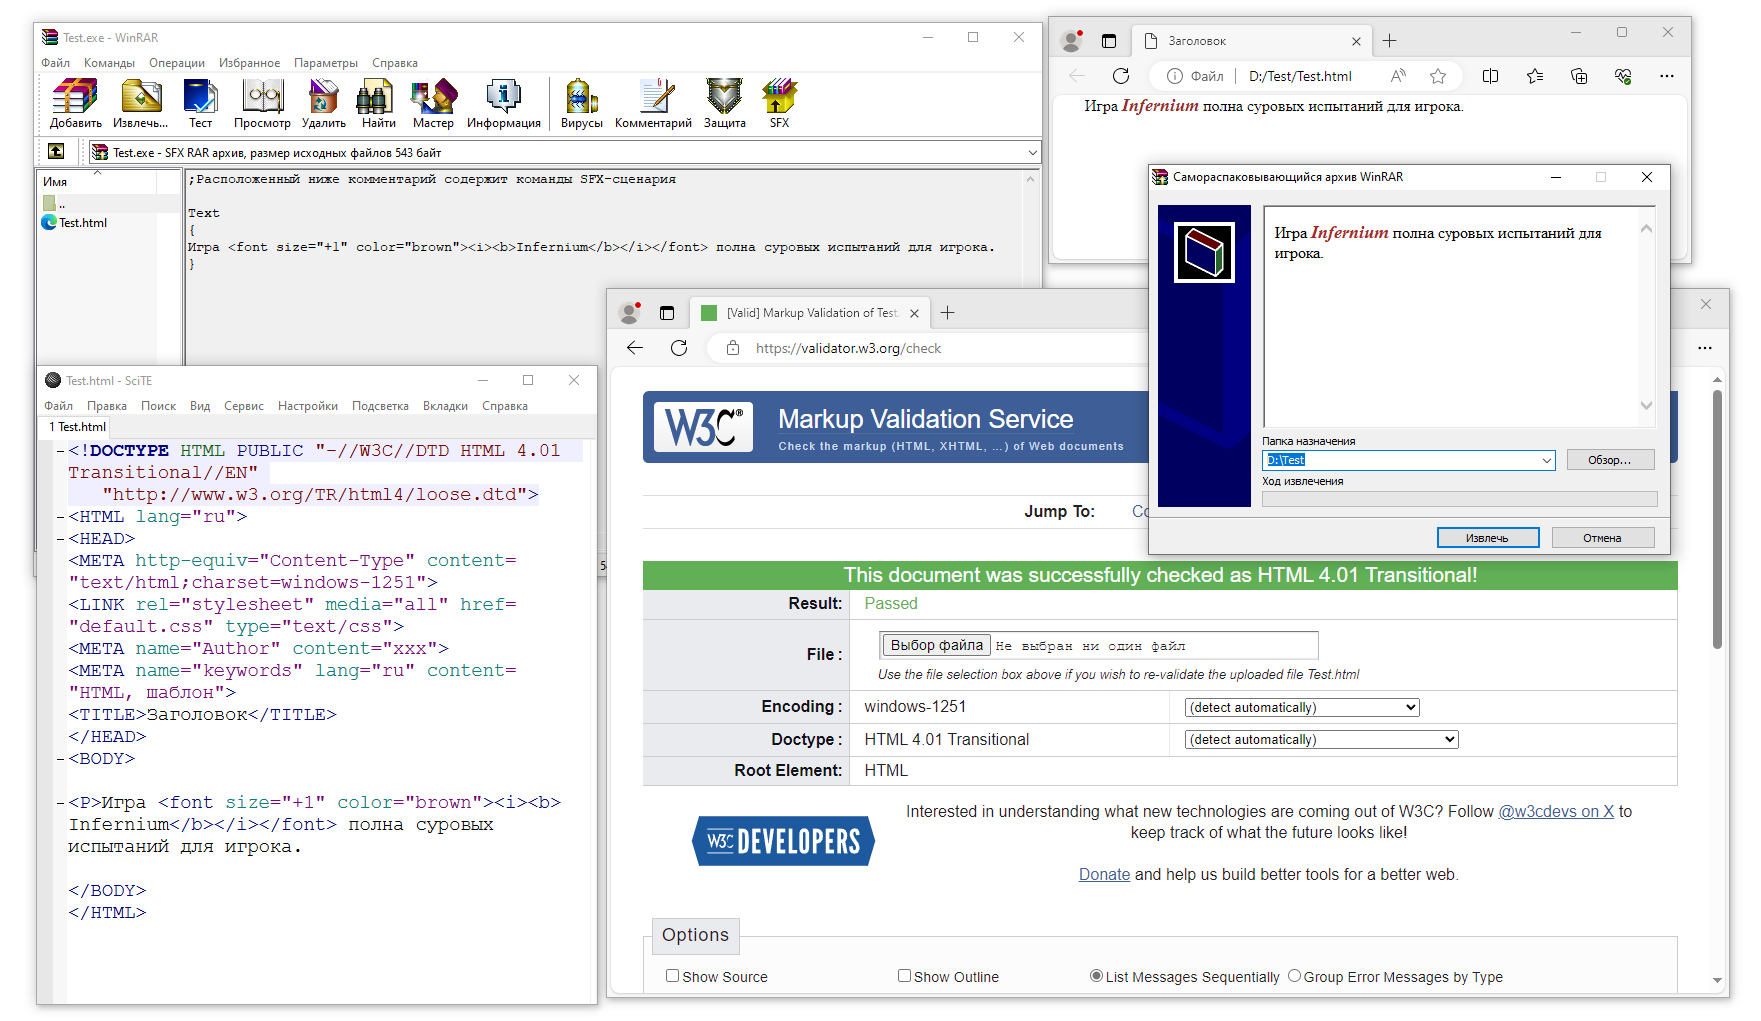Click the destination folder path field D:\Test
This screenshot has width=1761, height=1021.
click(x=1401, y=460)
